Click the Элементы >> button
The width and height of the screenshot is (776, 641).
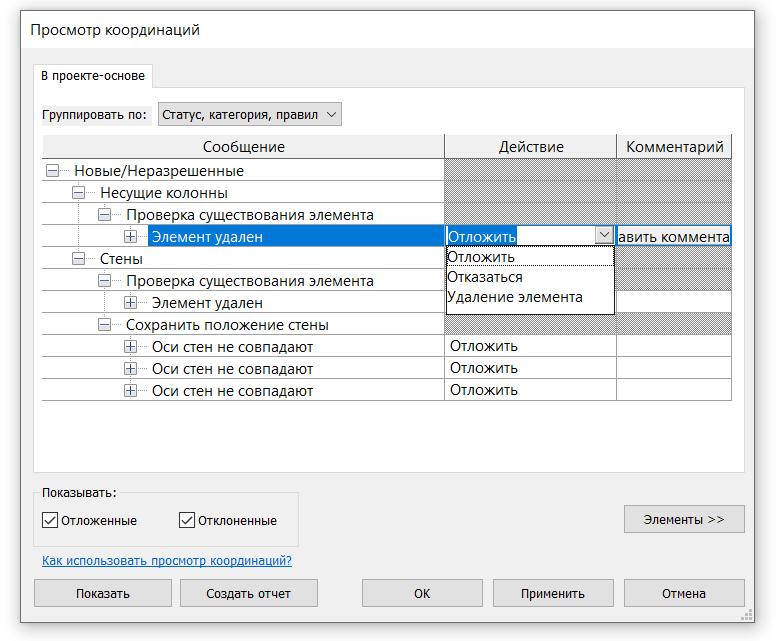tap(684, 519)
